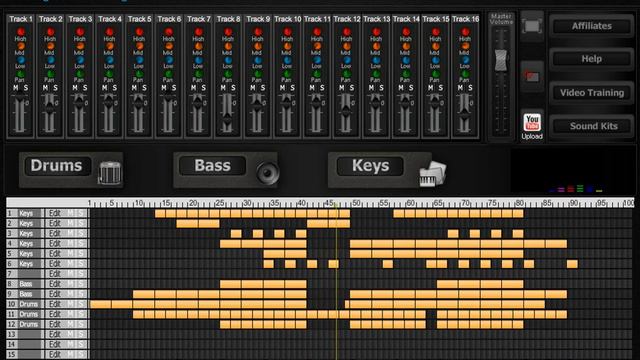
Task: Open Sound Kits
Action: click(x=592, y=126)
